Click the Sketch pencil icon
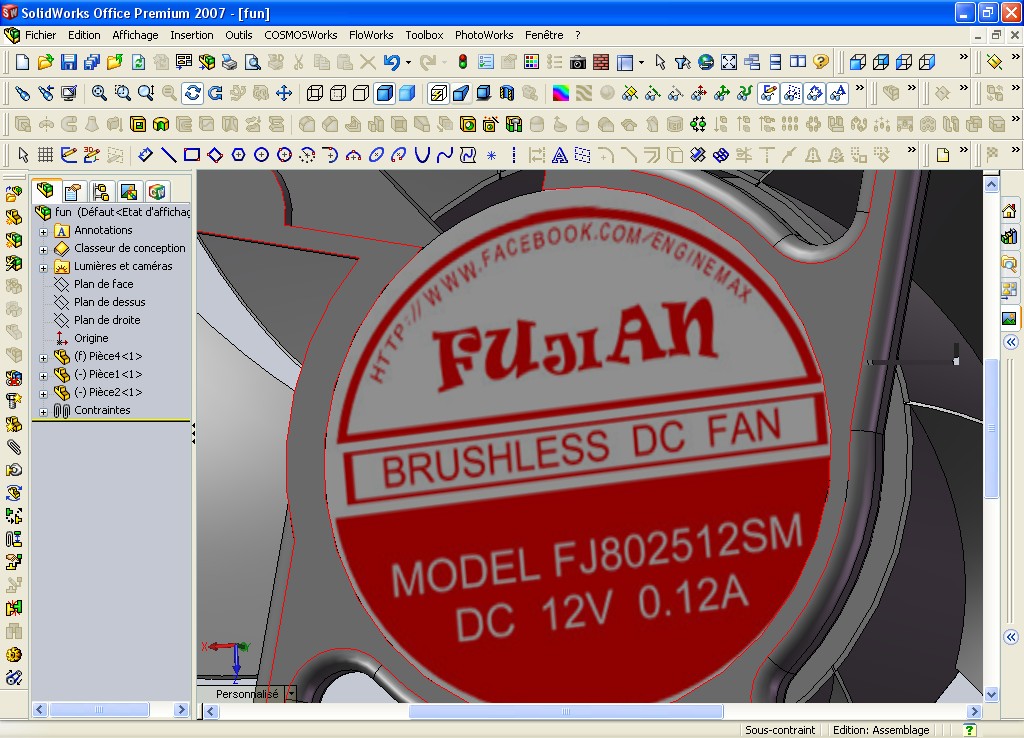 click(69, 155)
